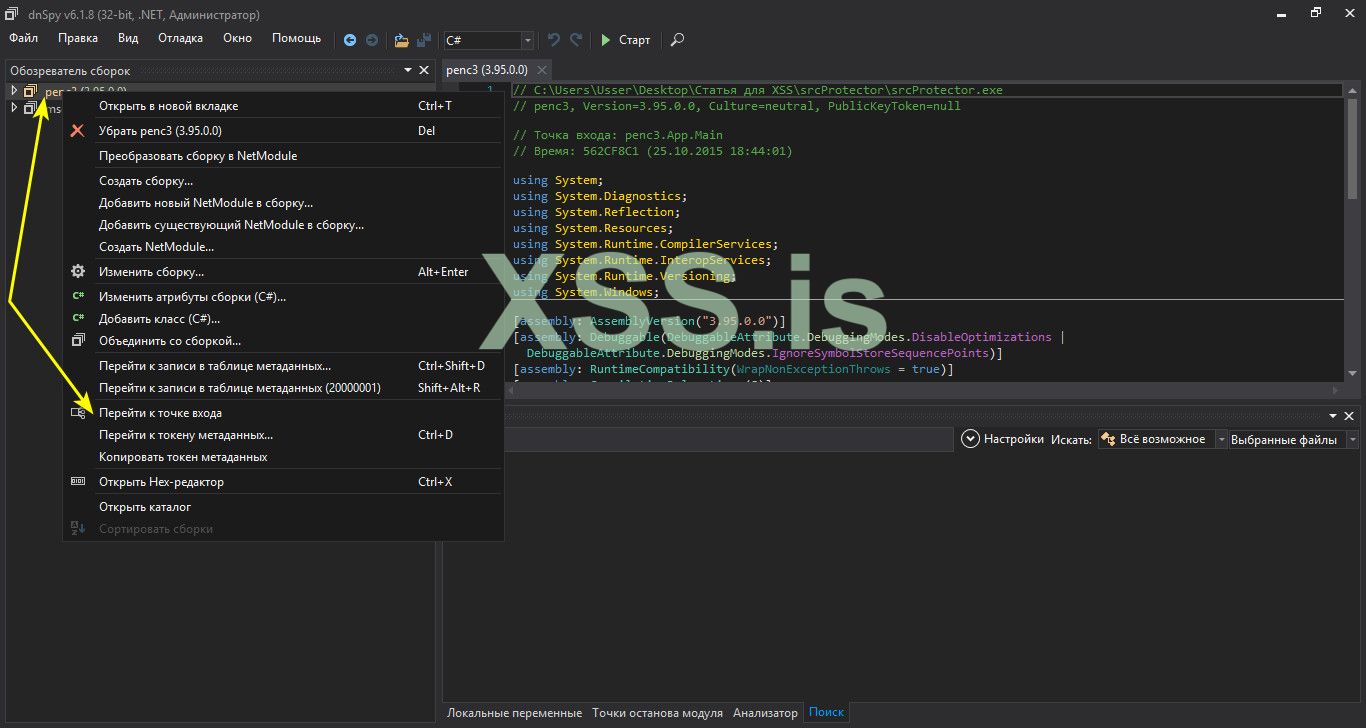
Task: Select Перейти к точке входа menu entry
Action: (160, 413)
